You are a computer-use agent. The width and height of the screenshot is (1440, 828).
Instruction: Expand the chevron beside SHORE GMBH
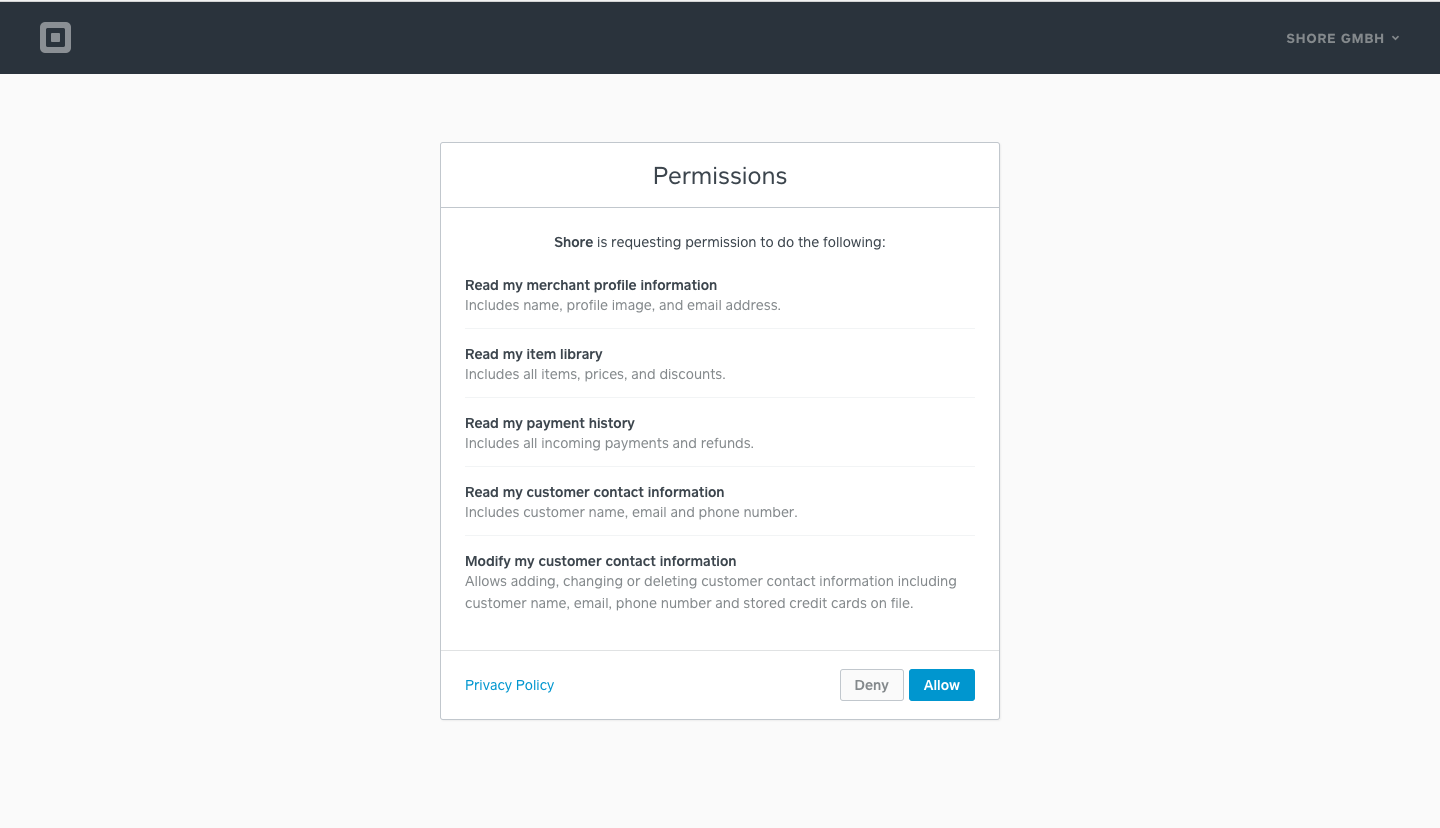[x=1395, y=38]
